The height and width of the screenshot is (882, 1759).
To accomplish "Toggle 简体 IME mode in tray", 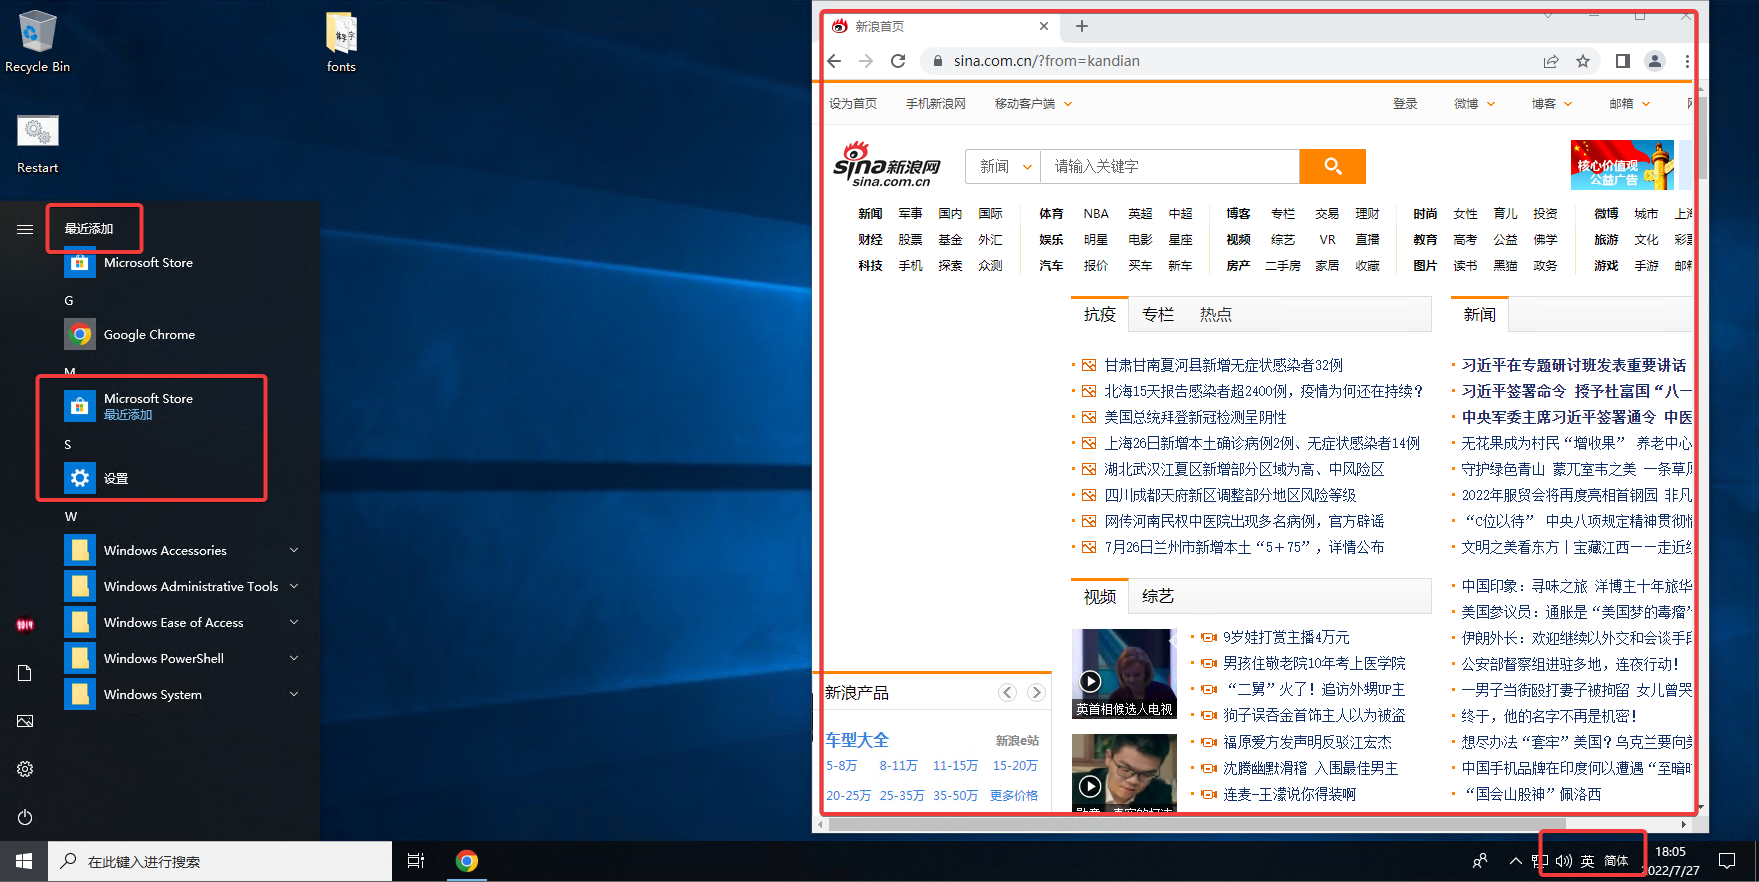I will pyautogui.click(x=1616, y=861).
